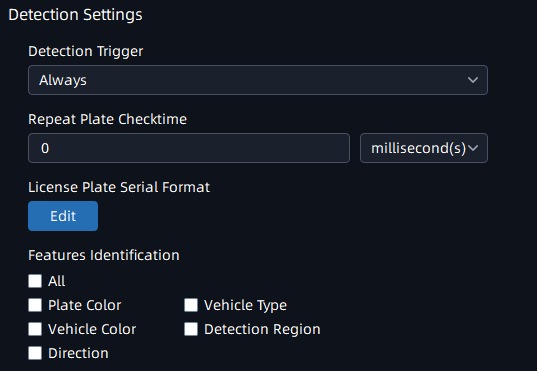Tick the Vehicle Type checkbox
The image size is (537, 371).
point(191,305)
